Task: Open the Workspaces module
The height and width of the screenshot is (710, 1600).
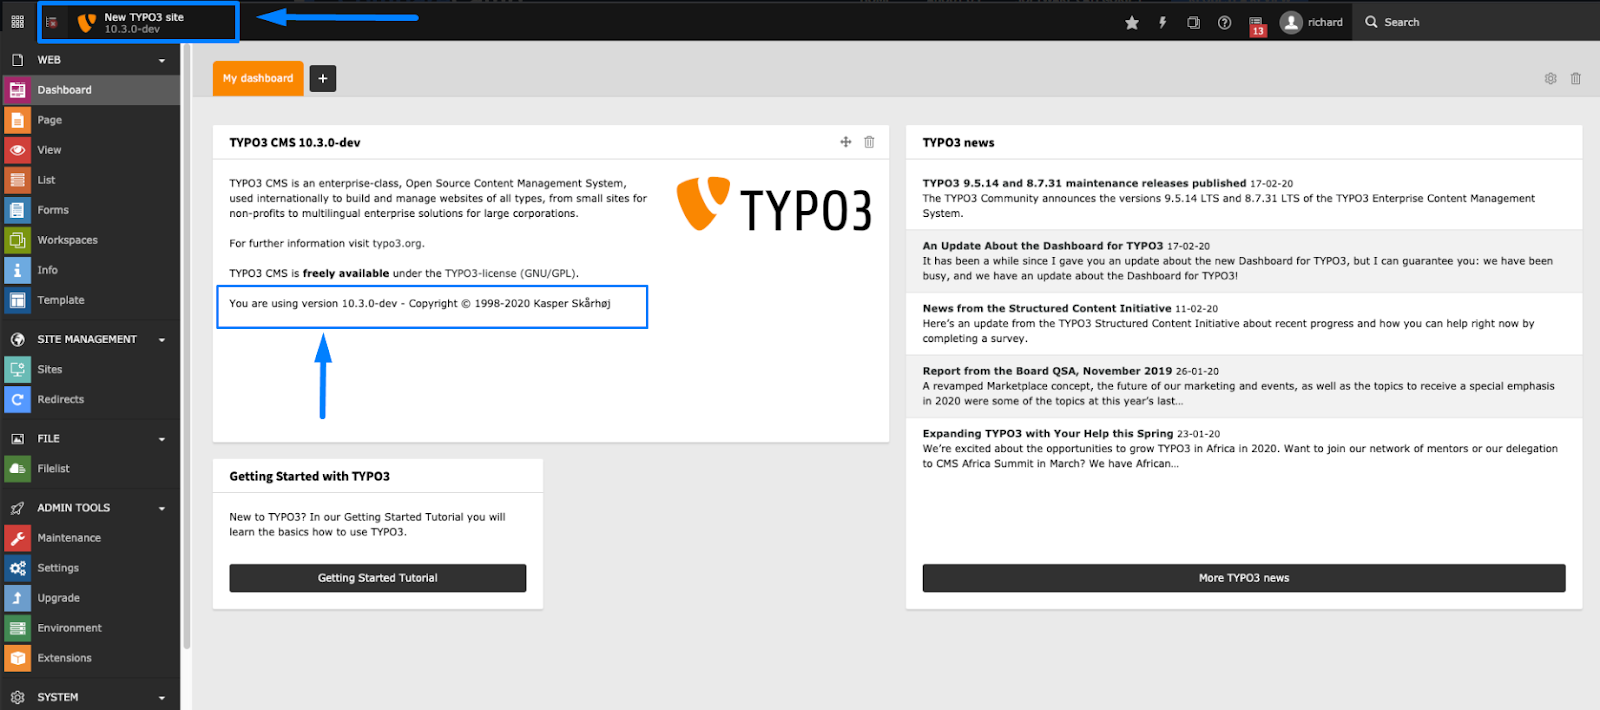Action: [90, 240]
